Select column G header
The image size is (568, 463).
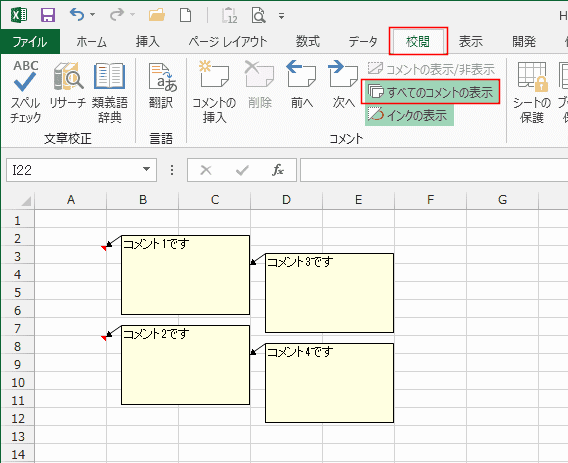pos(502,200)
